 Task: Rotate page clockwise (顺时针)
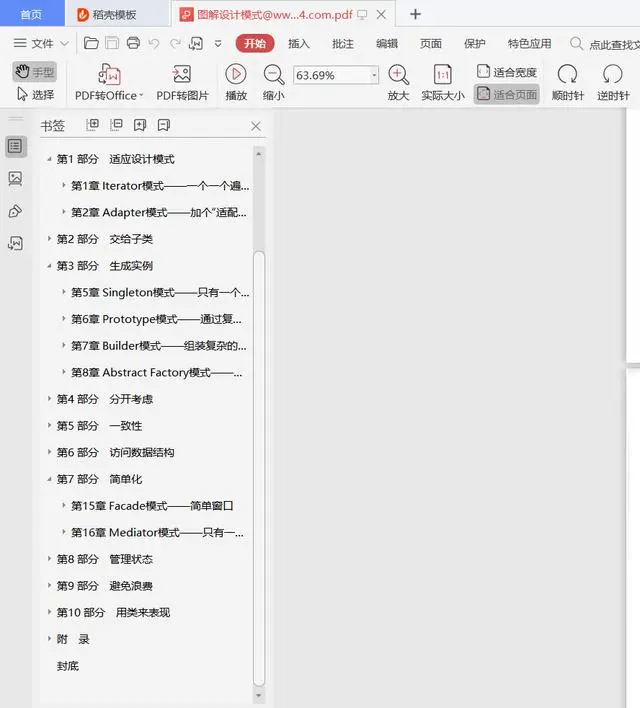click(568, 82)
